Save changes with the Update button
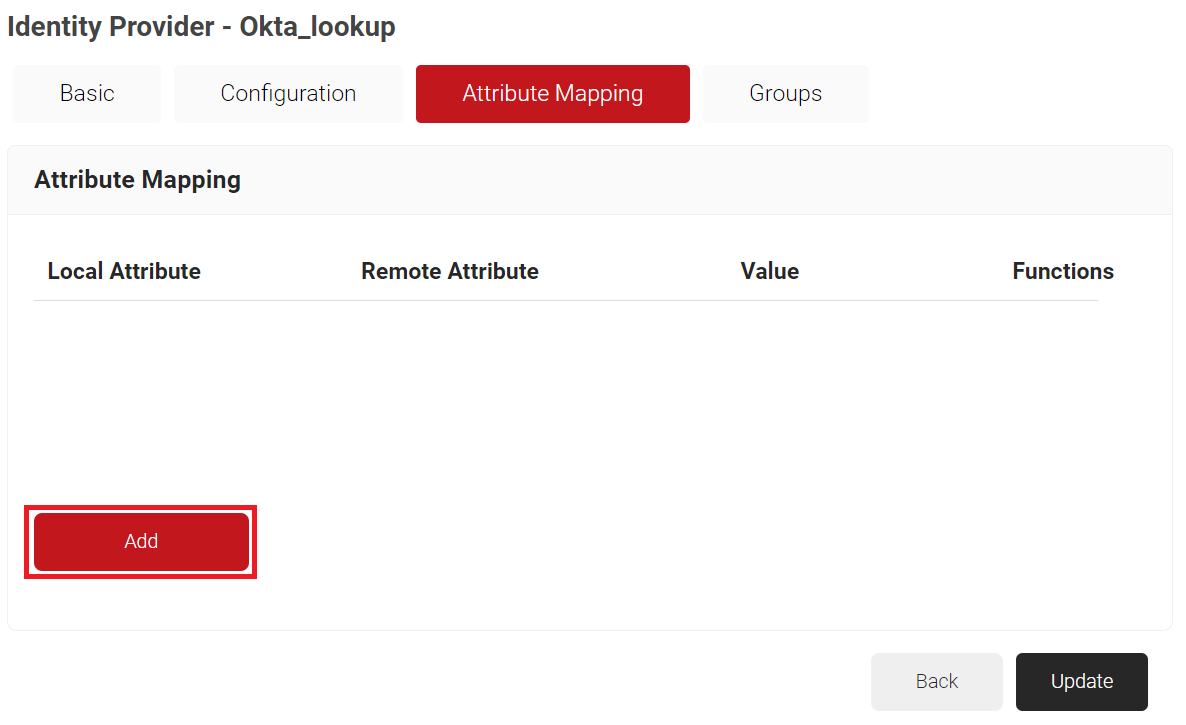 pyautogui.click(x=1082, y=682)
